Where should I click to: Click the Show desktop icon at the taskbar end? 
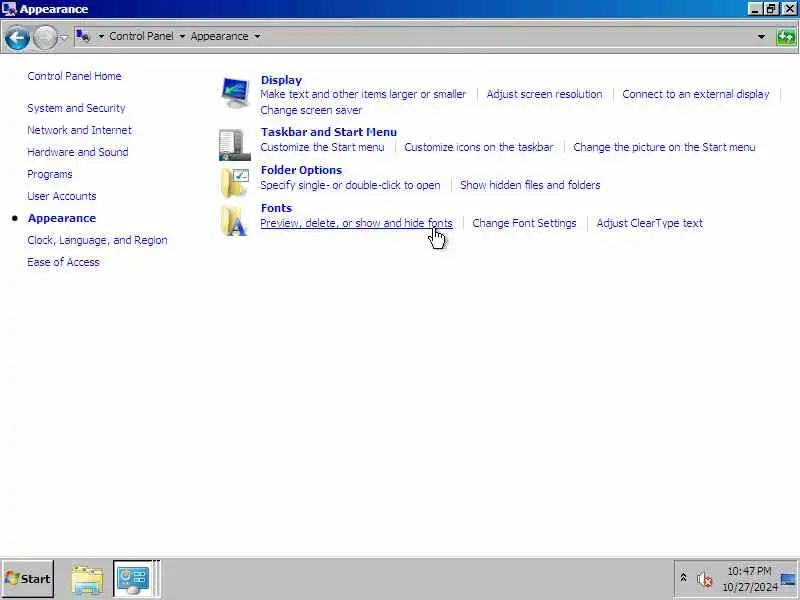(789, 579)
